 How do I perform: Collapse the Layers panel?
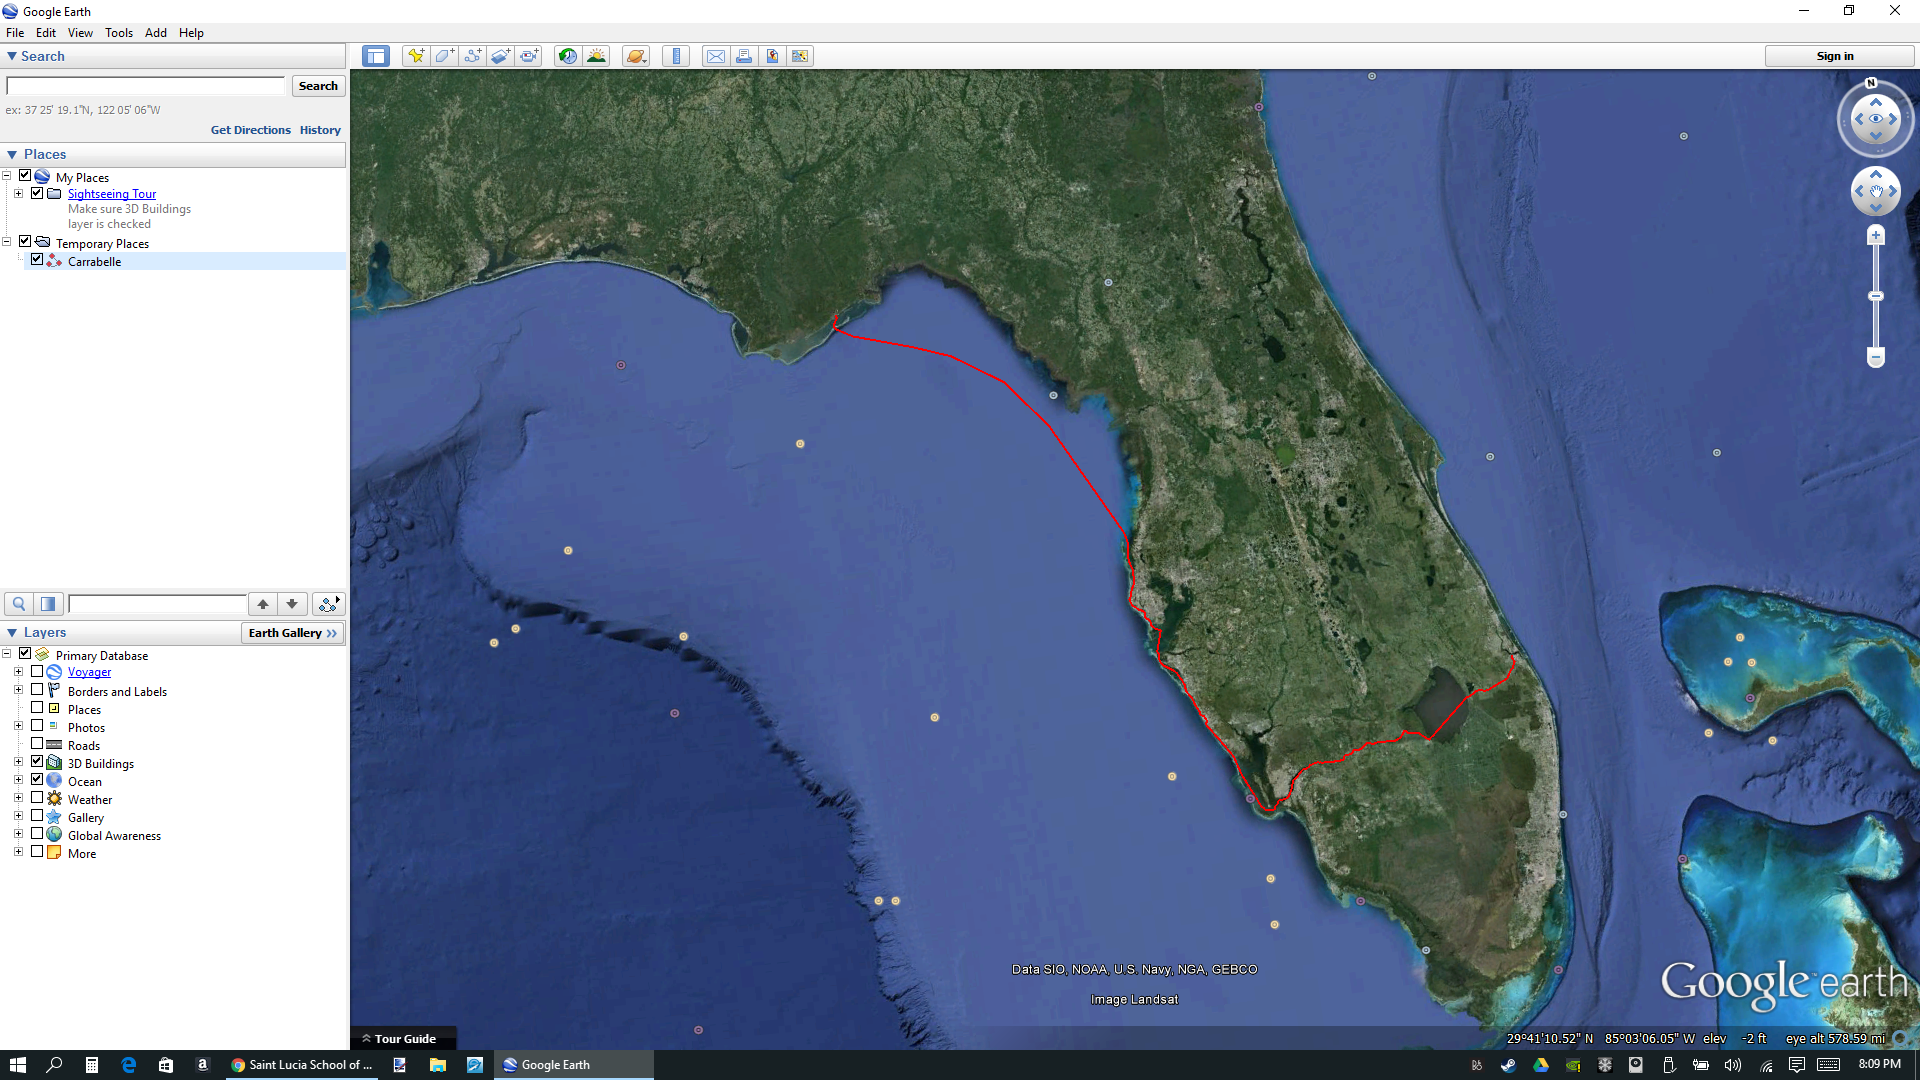[x=12, y=633]
